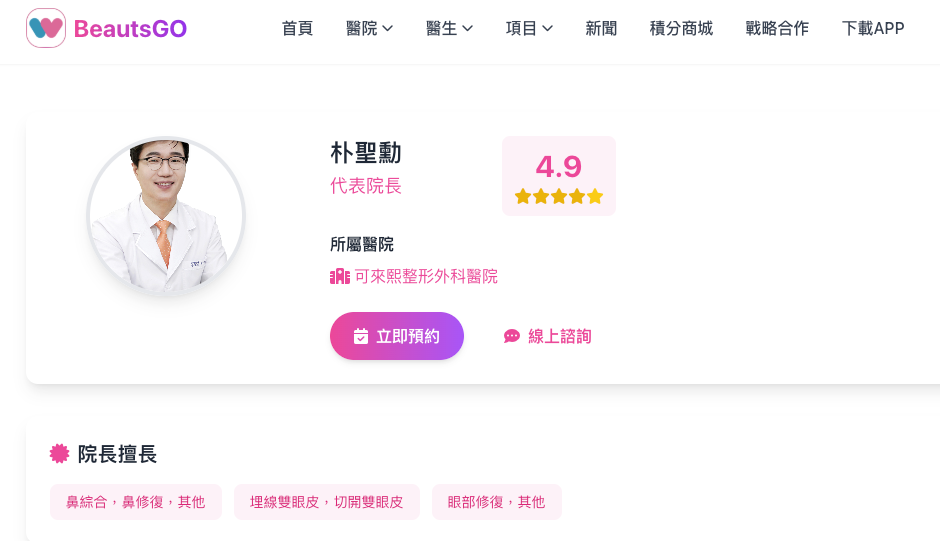The height and width of the screenshot is (541, 940).
Task: Navigate to 戰略合作 page
Action: (x=777, y=28)
